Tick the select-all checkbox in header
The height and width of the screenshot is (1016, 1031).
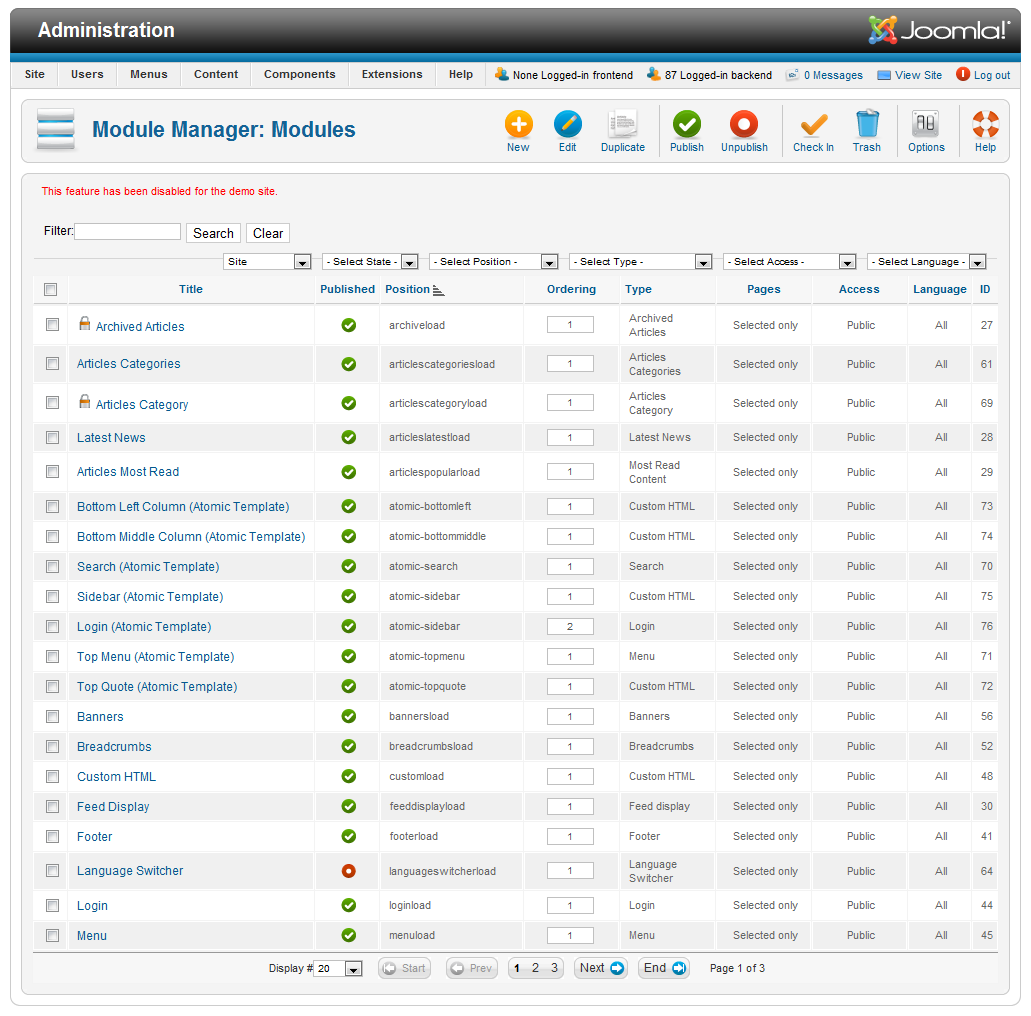51,290
